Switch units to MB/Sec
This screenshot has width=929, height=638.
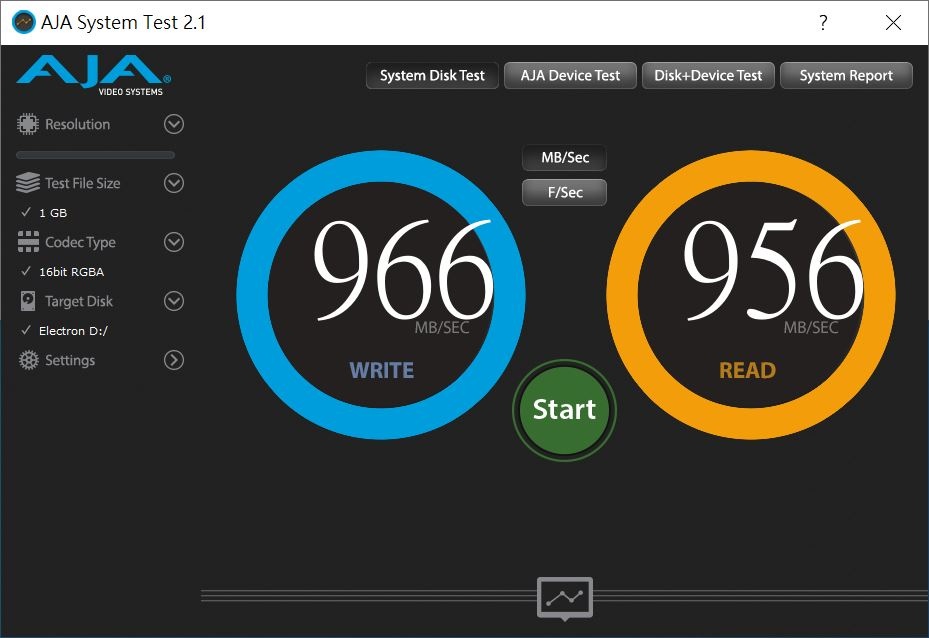pyautogui.click(x=565, y=158)
